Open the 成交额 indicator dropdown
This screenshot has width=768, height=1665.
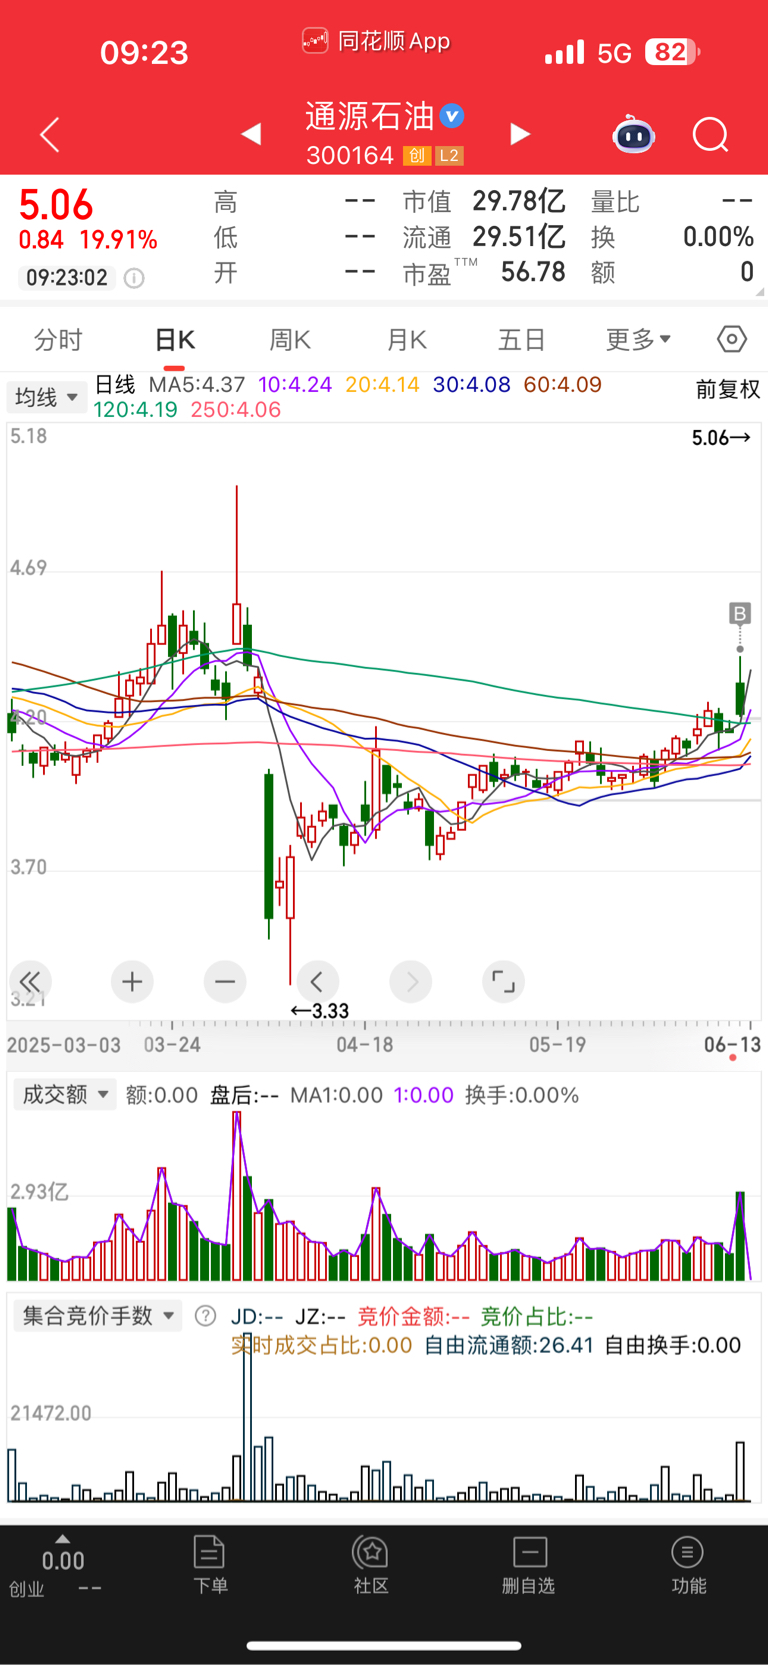[x=64, y=1095]
